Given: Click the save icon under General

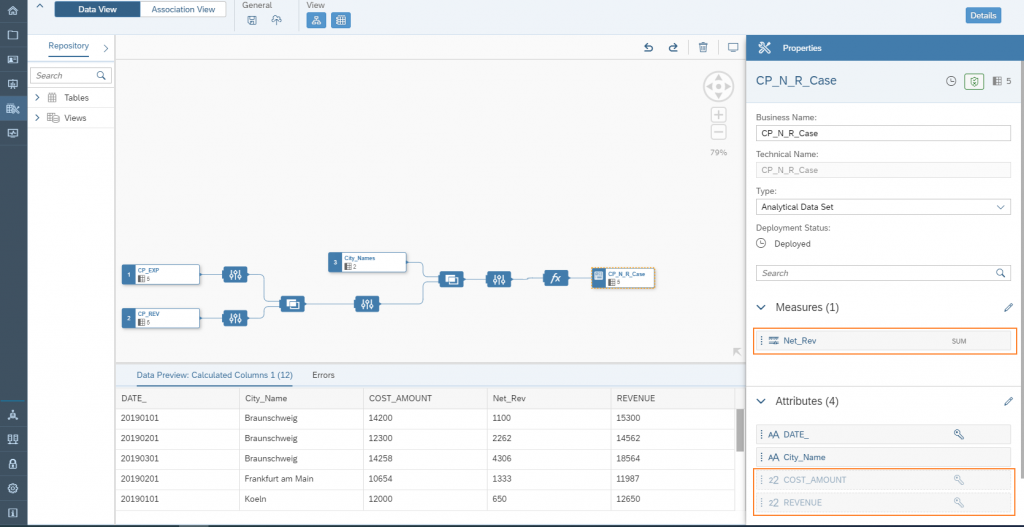Looking at the screenshot, I should [252, 21].
